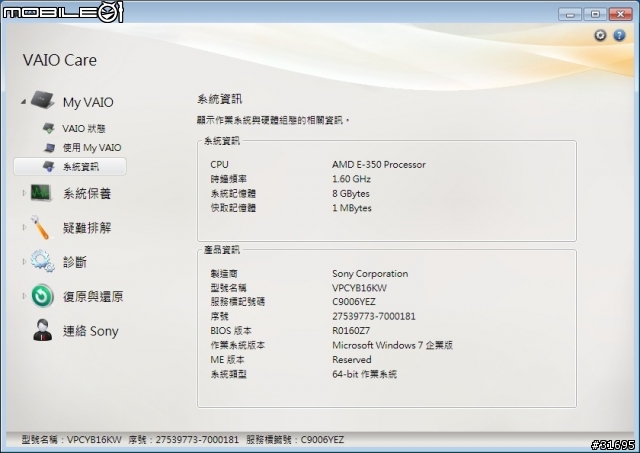Click the VAIO 狀態 status icon
640x453 pixels.
pos(49,128)
